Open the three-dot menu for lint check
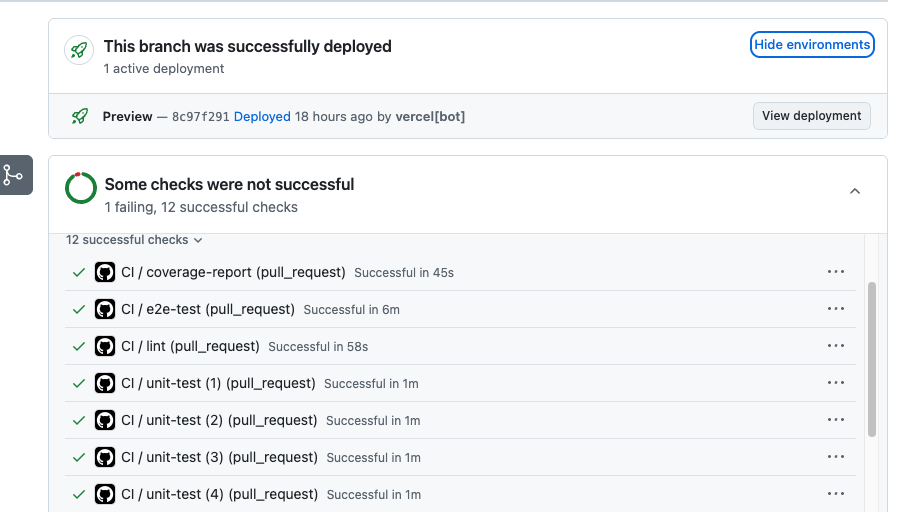 (x=836, y=346)
